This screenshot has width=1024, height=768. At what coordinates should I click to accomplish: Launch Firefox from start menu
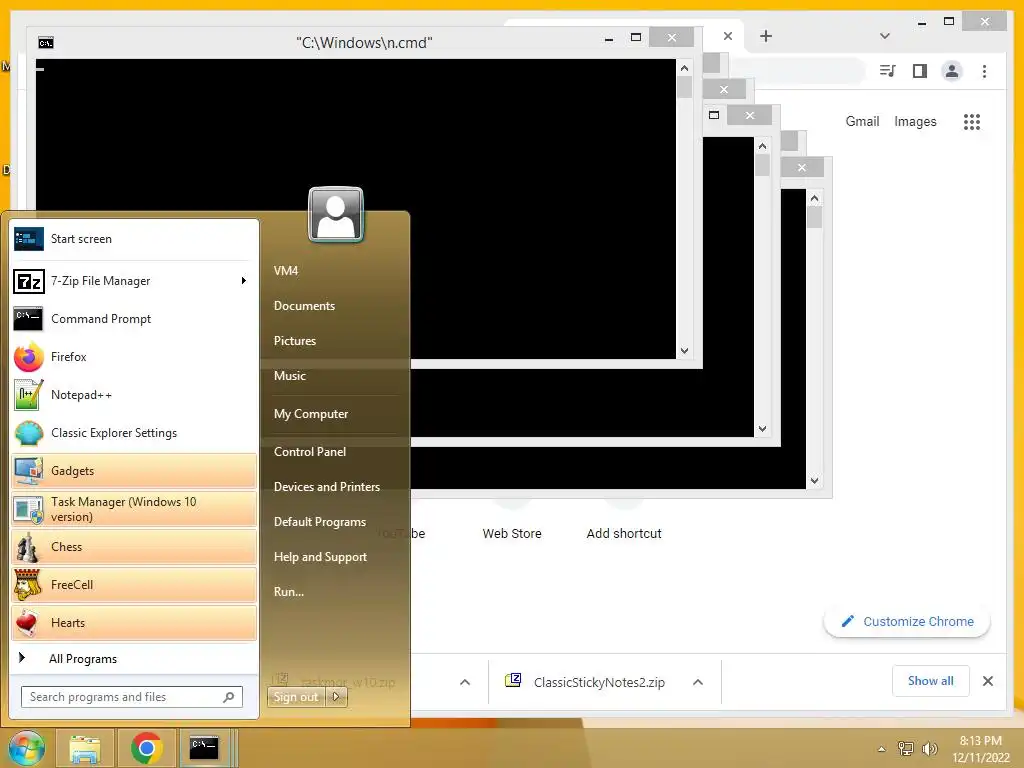coord(134,357)
